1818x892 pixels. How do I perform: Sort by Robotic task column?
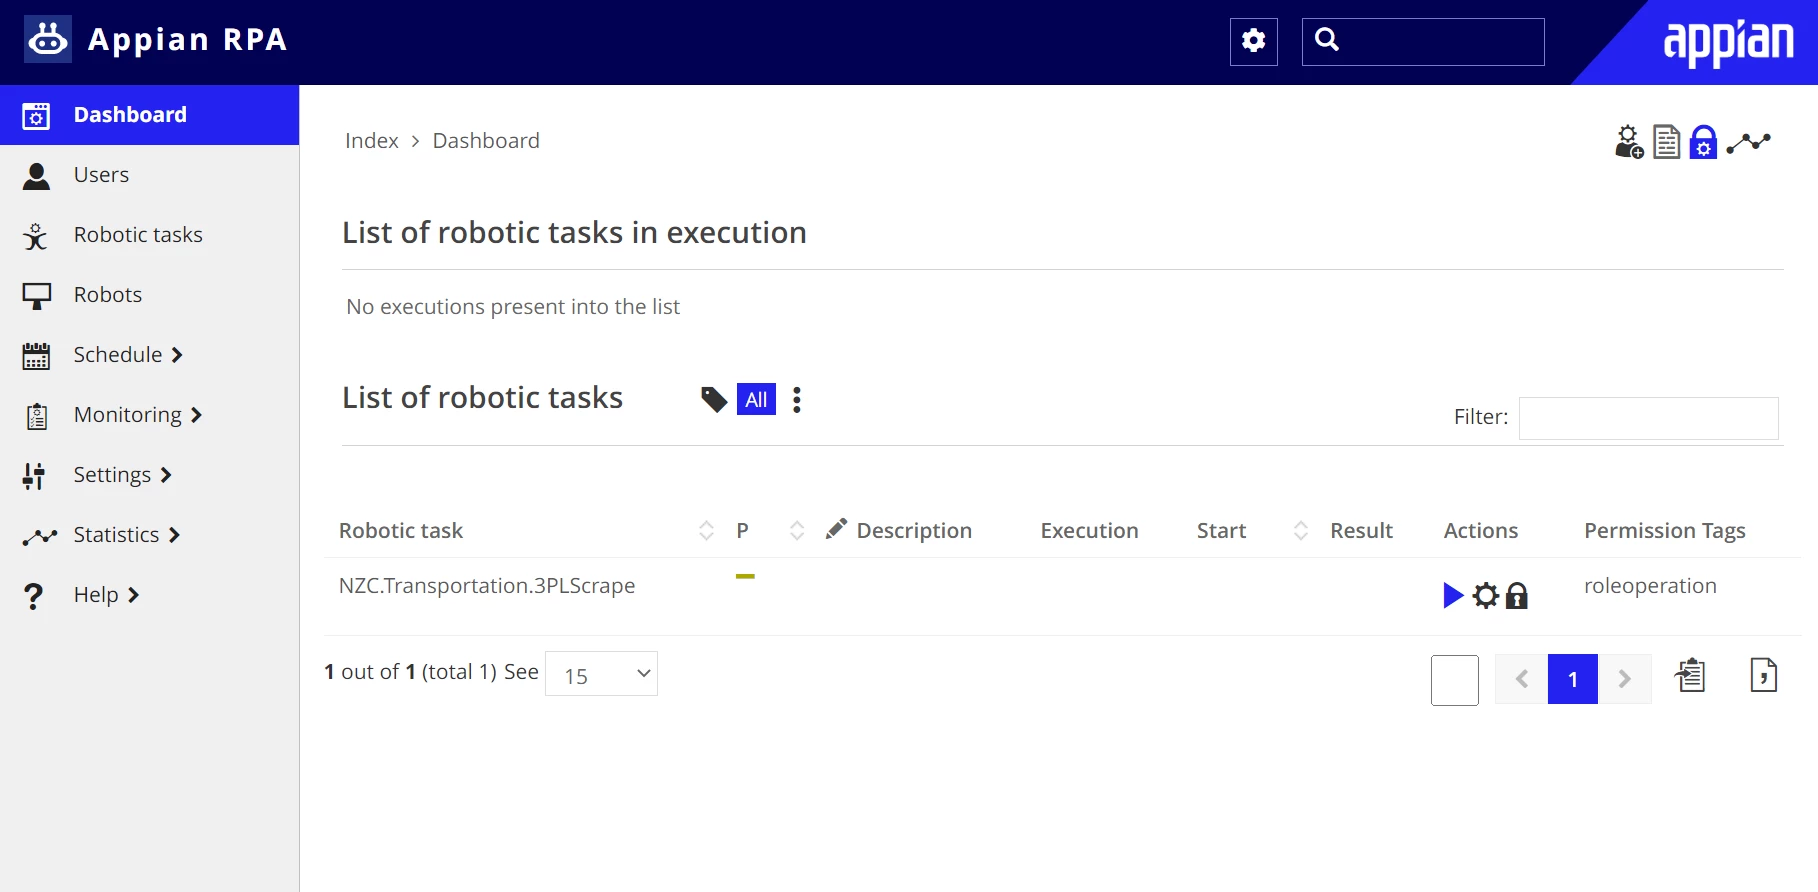click(706, 531)
